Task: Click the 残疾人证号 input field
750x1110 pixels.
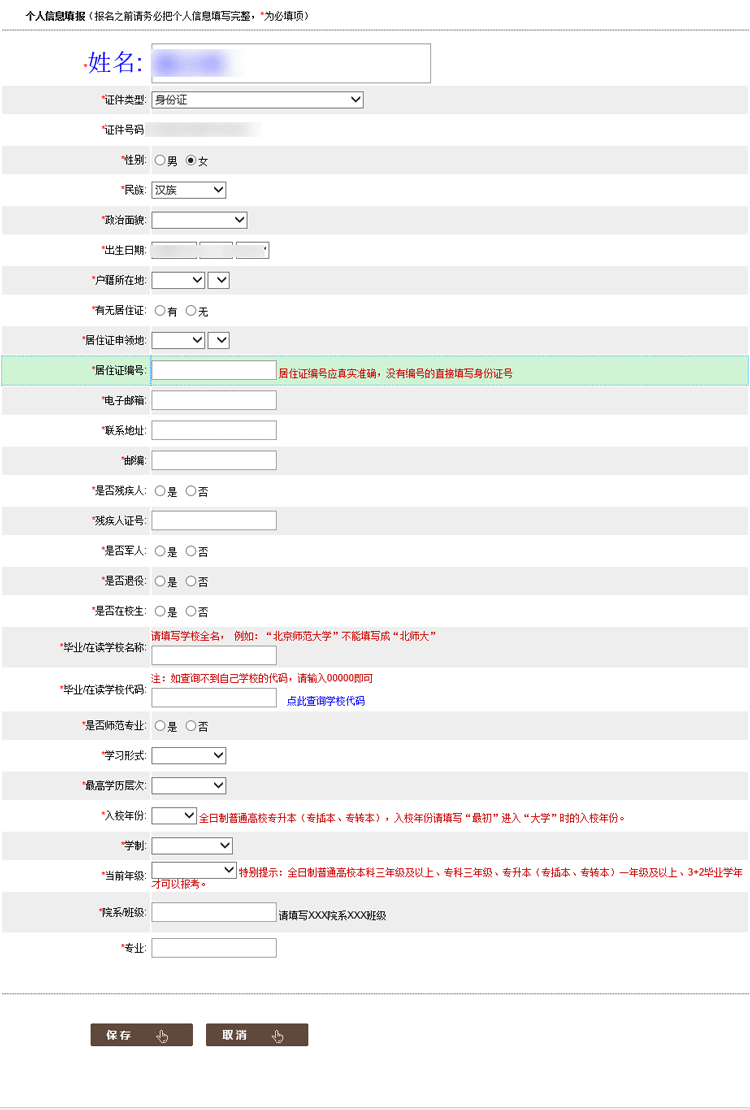Action: pos(214,521)
